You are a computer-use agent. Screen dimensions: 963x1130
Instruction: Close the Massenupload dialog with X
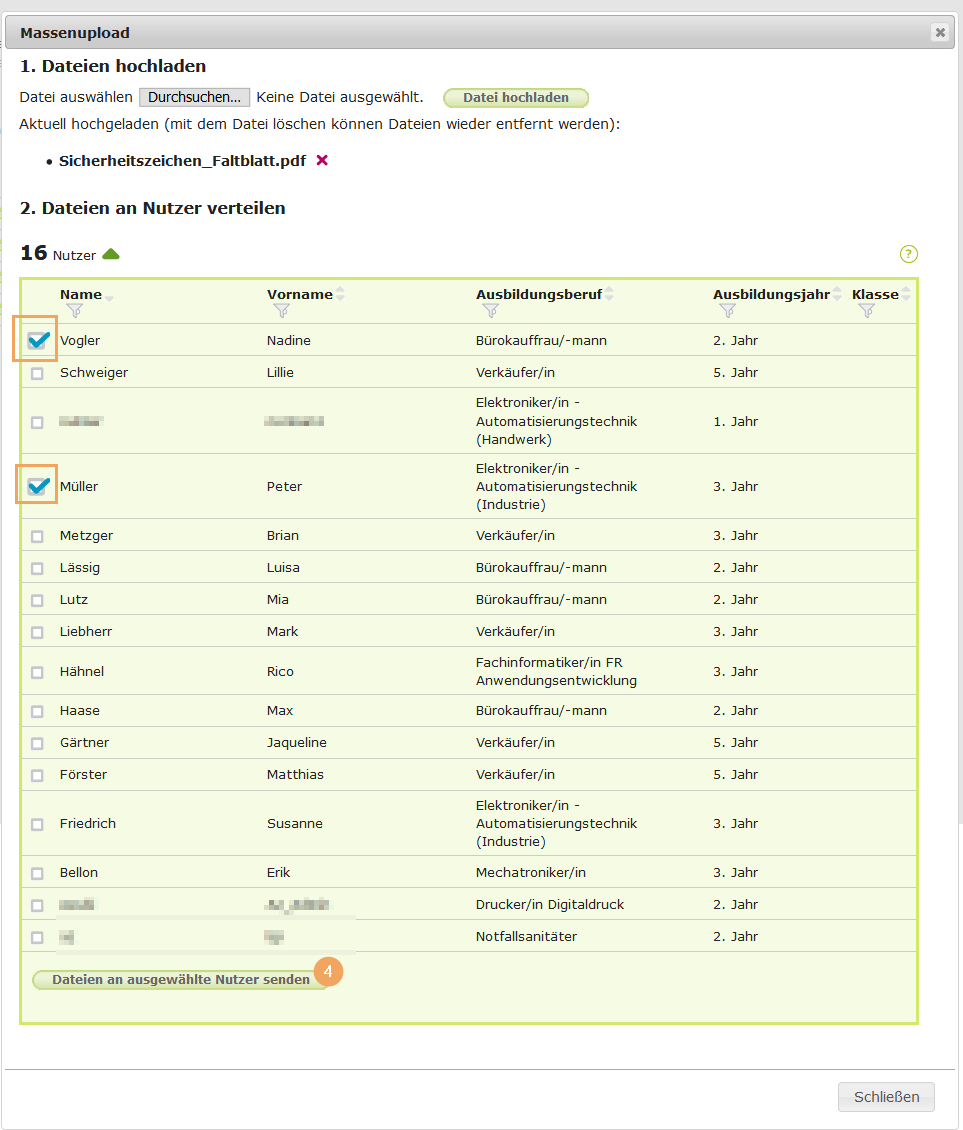click(940, 33)
